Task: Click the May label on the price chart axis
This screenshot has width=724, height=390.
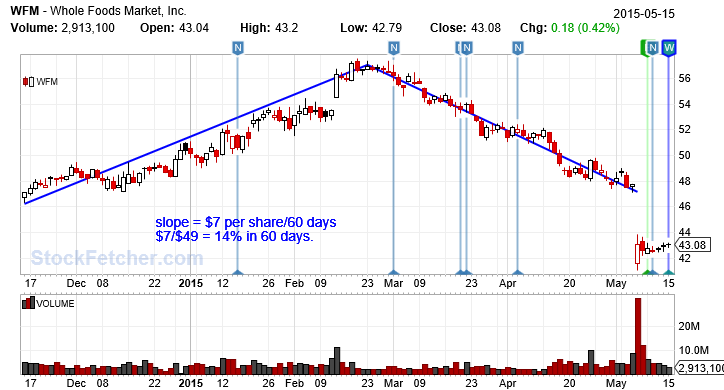Action: (x=616, y=283)
